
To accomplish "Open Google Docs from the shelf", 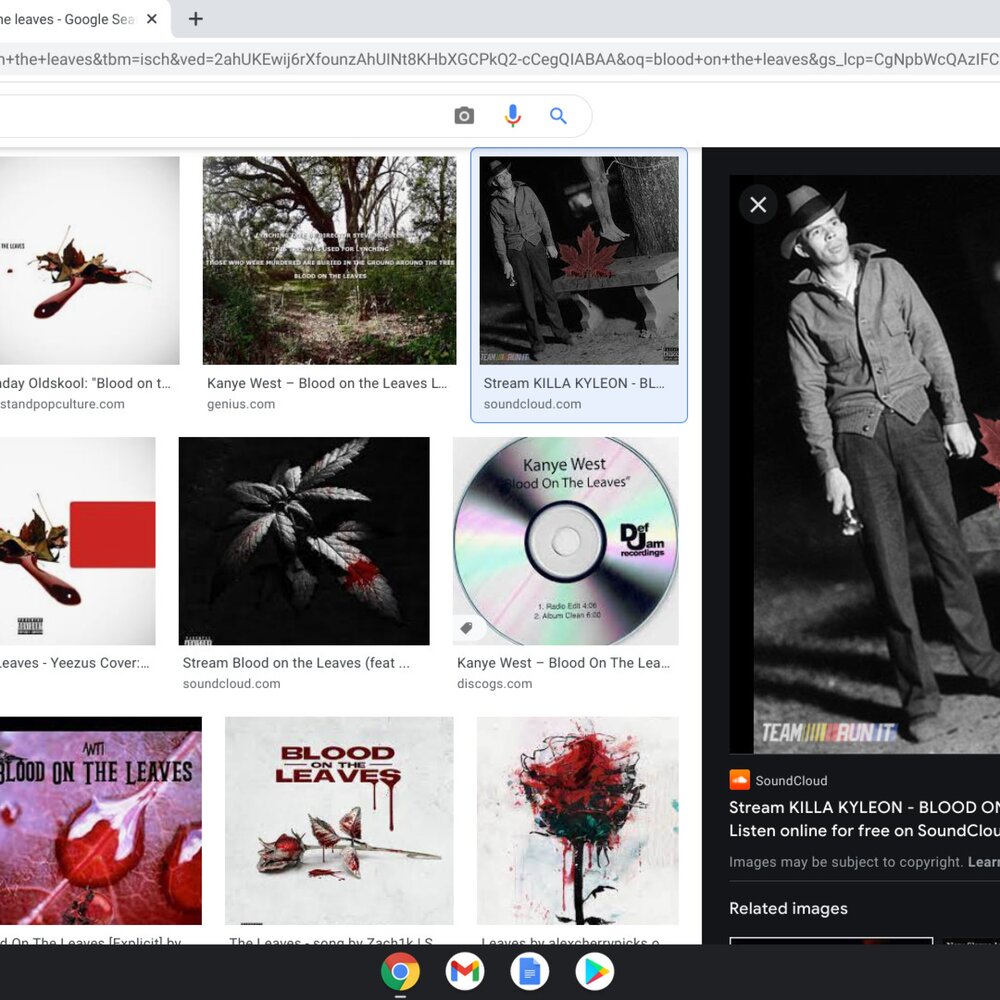I will [530, 971].
